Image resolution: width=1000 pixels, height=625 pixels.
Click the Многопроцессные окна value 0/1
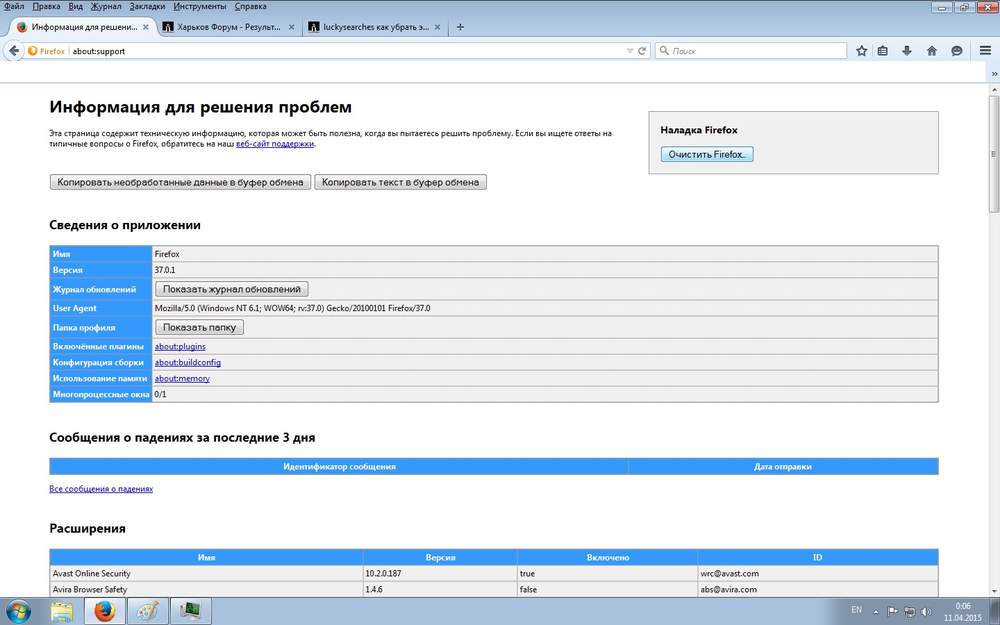click(160, 394)
